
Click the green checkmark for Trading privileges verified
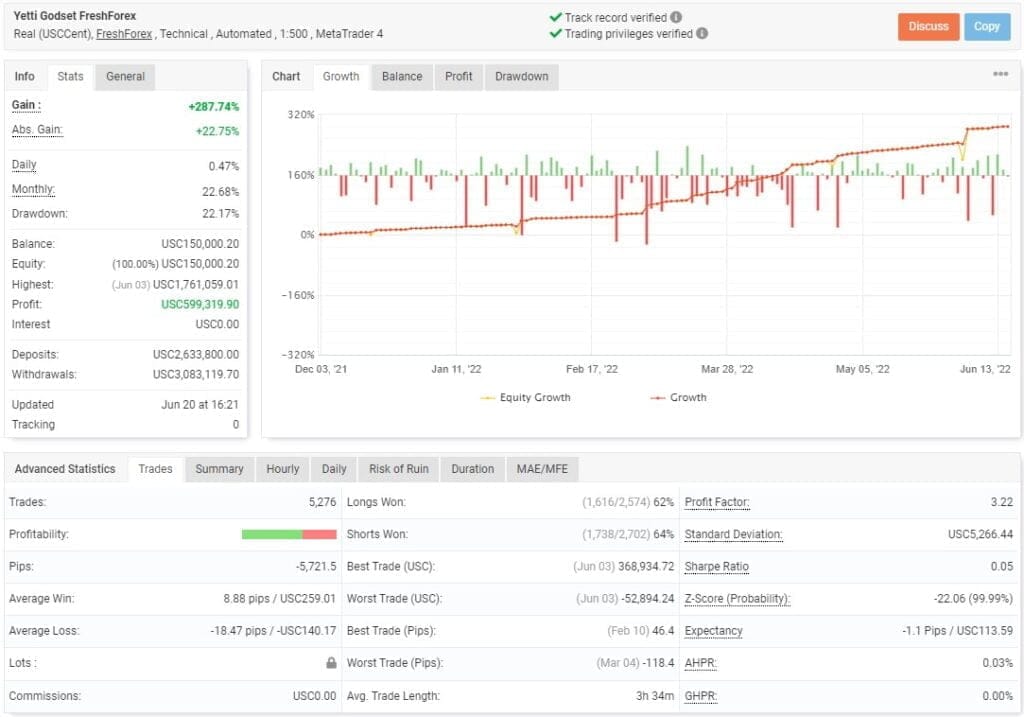click(555, 33)
